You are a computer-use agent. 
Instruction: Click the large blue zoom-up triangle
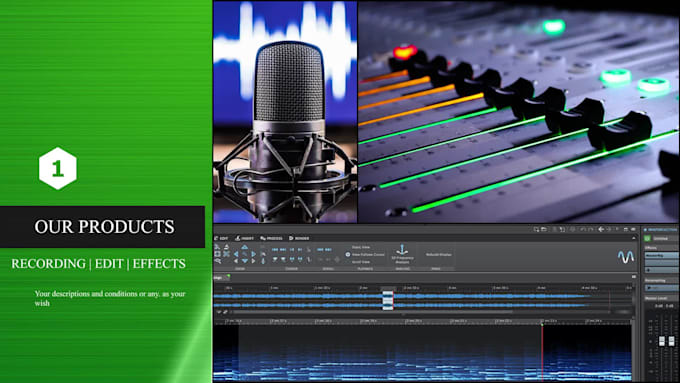245,247
